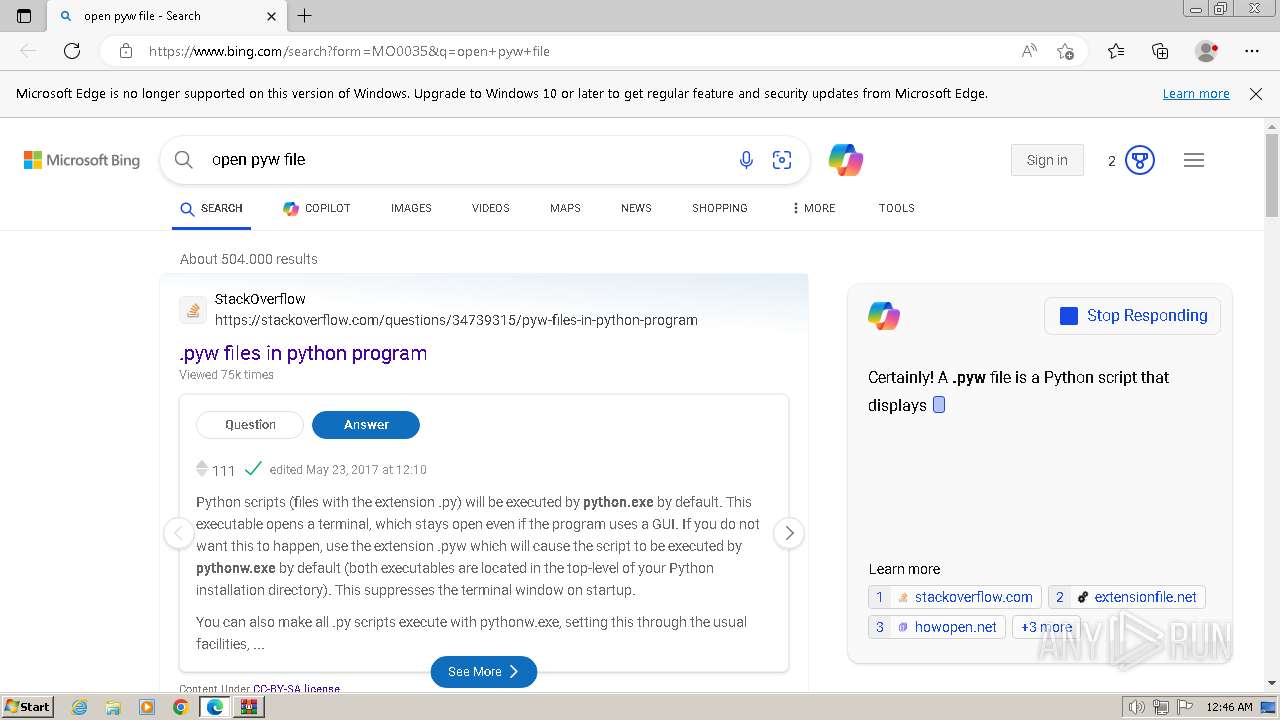View site information lock icon
This screenshot has width=1280, height=720.
coord(125,51)
